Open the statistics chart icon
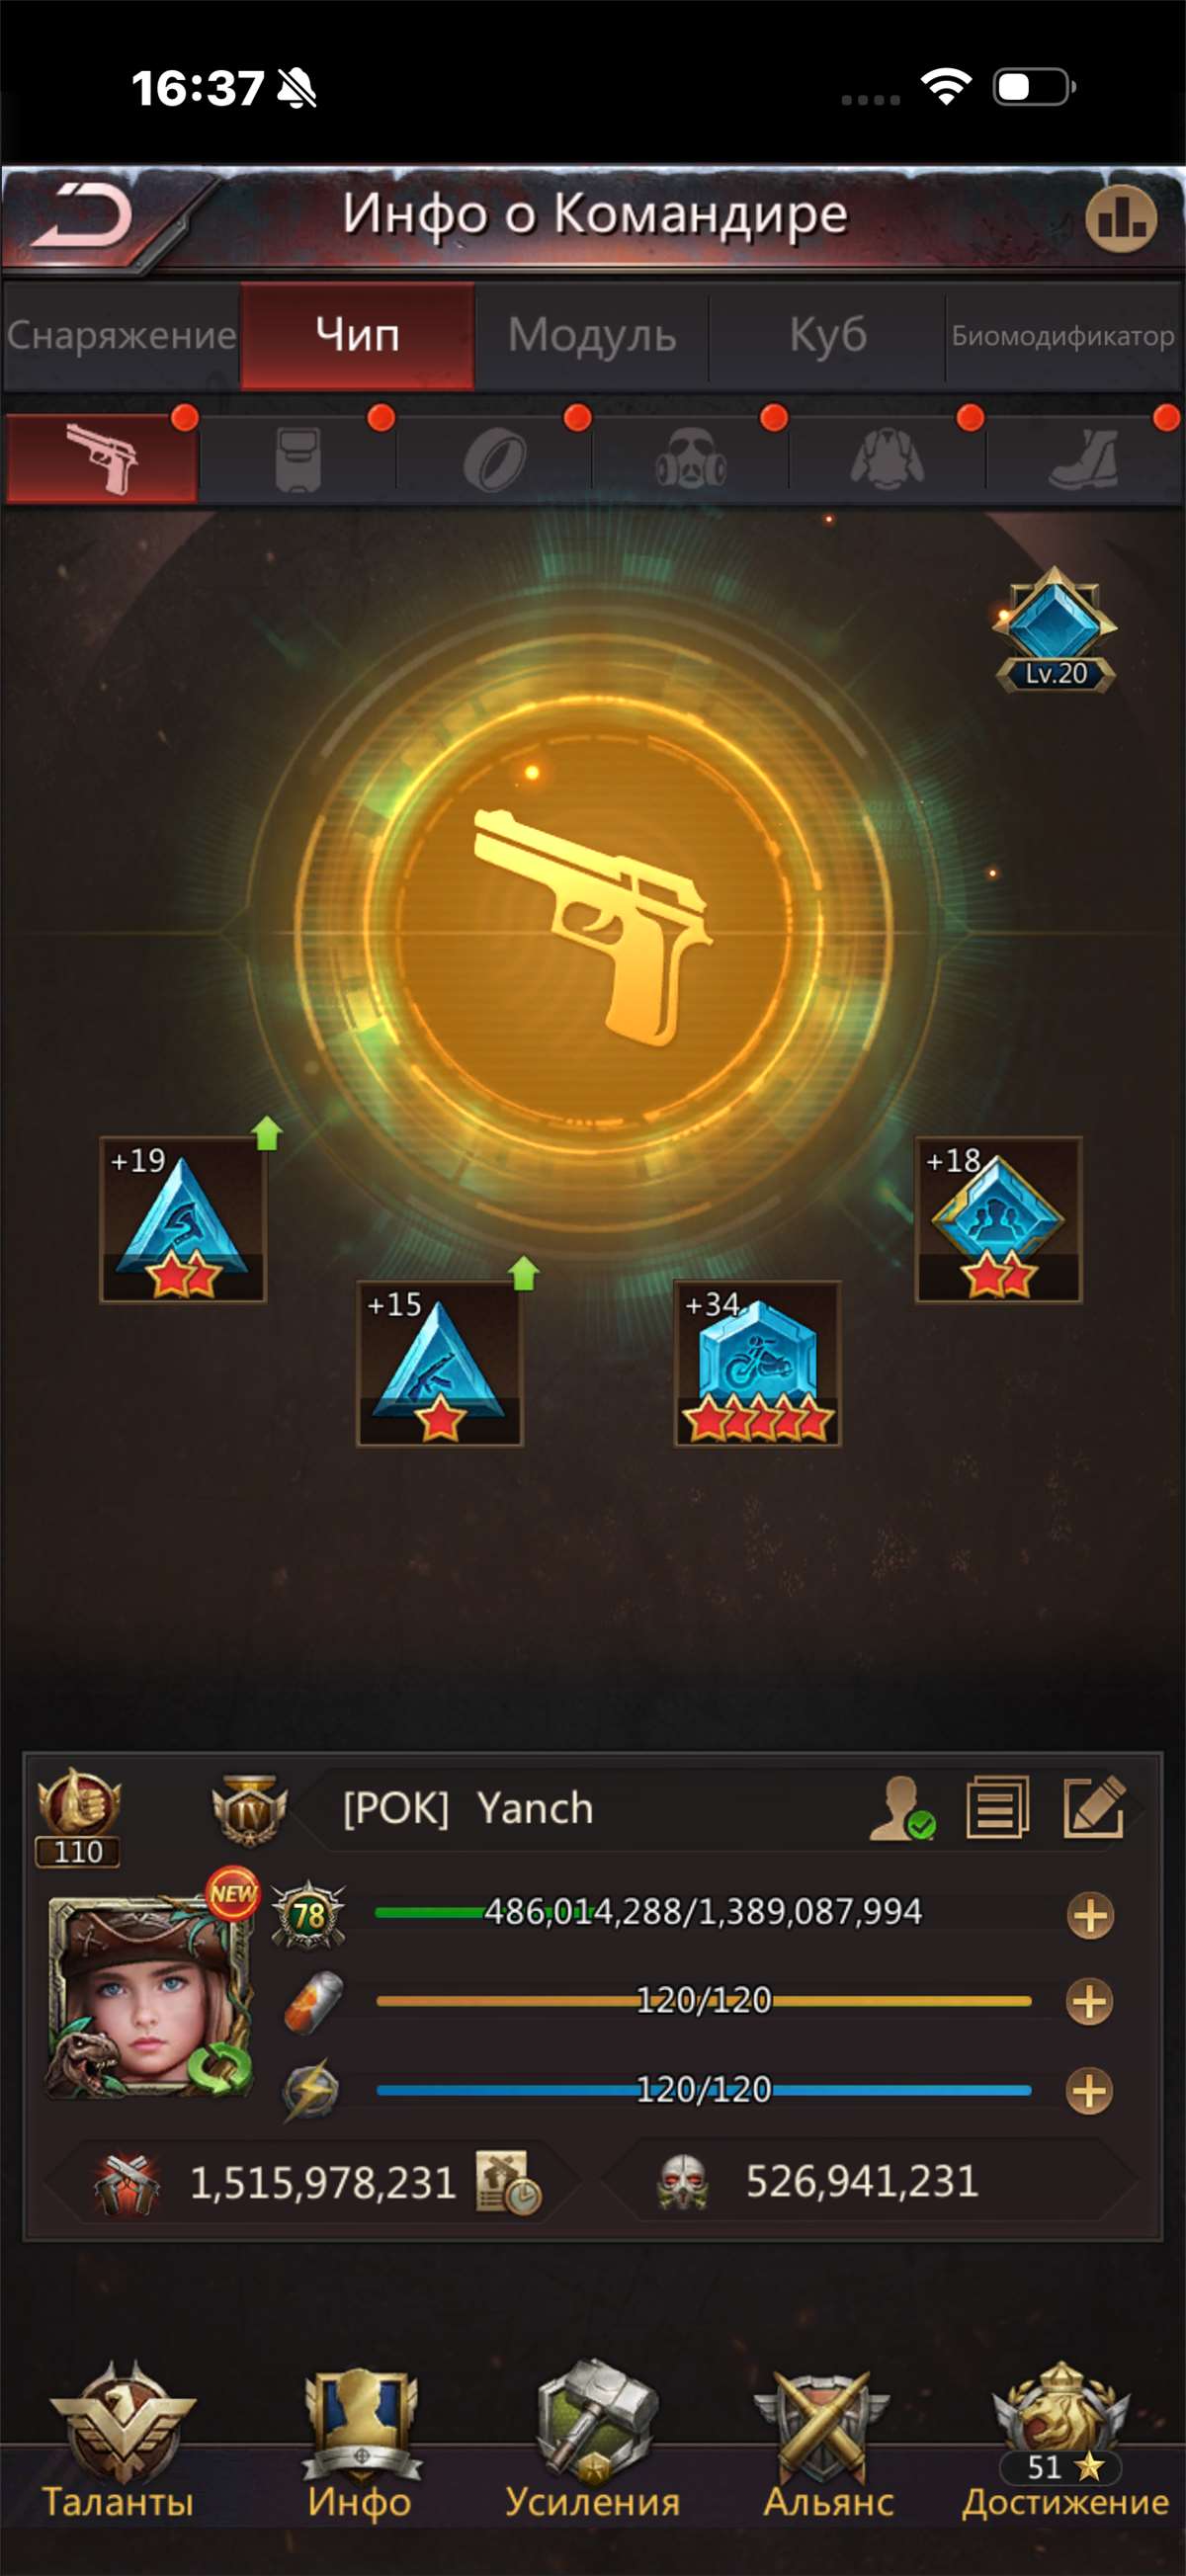Viewport: 1186px width, 2576px height. (x=1120, y=218)
